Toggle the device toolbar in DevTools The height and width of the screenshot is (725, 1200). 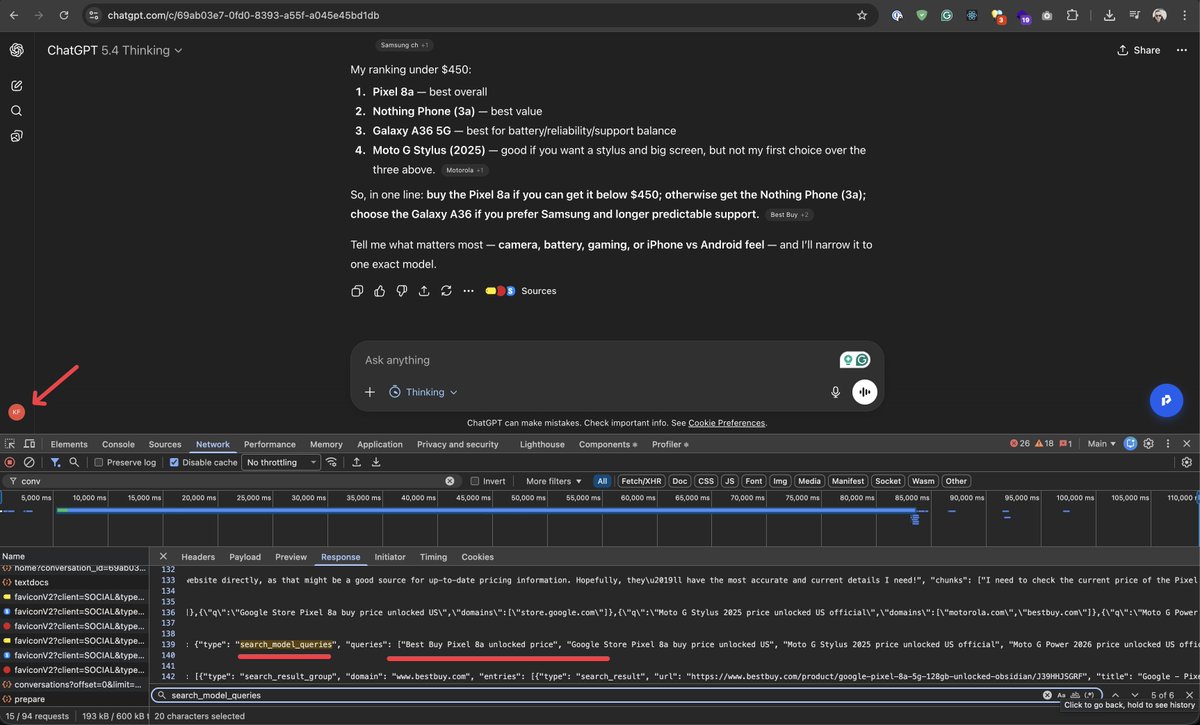[x=29, y=444]
